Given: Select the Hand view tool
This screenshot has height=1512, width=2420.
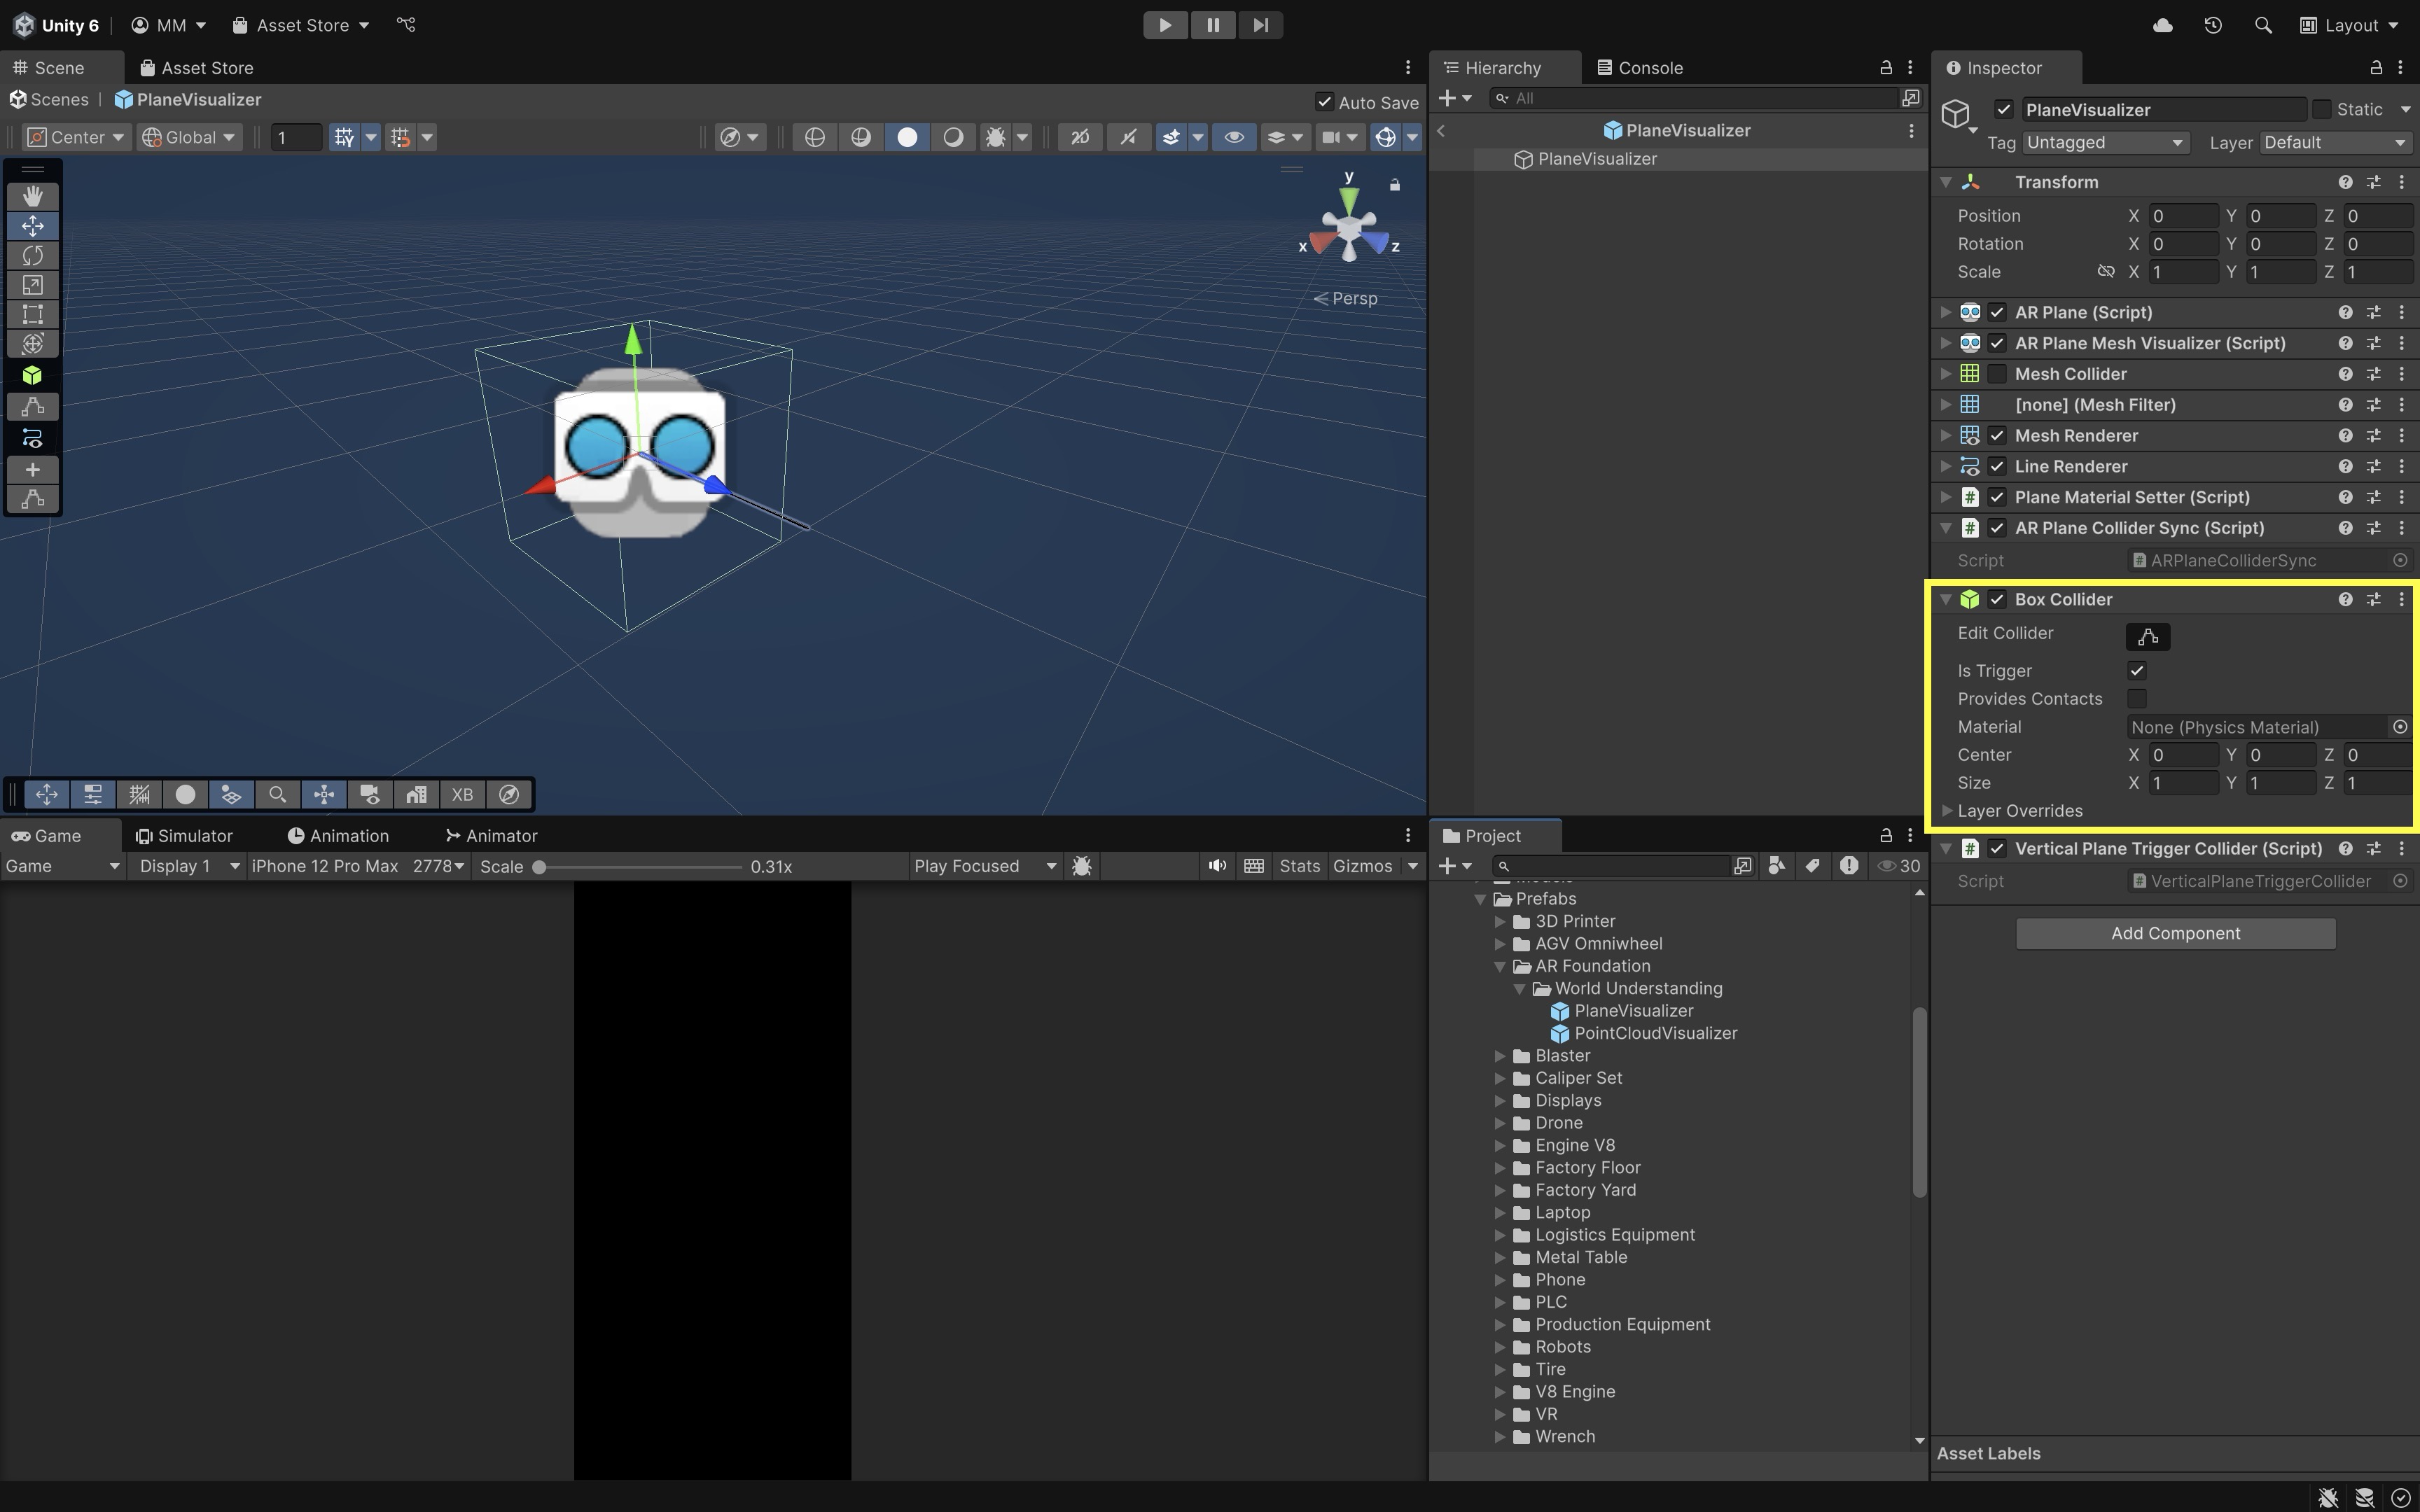Looking at the screenshot, I should click(x=32, y=196).
